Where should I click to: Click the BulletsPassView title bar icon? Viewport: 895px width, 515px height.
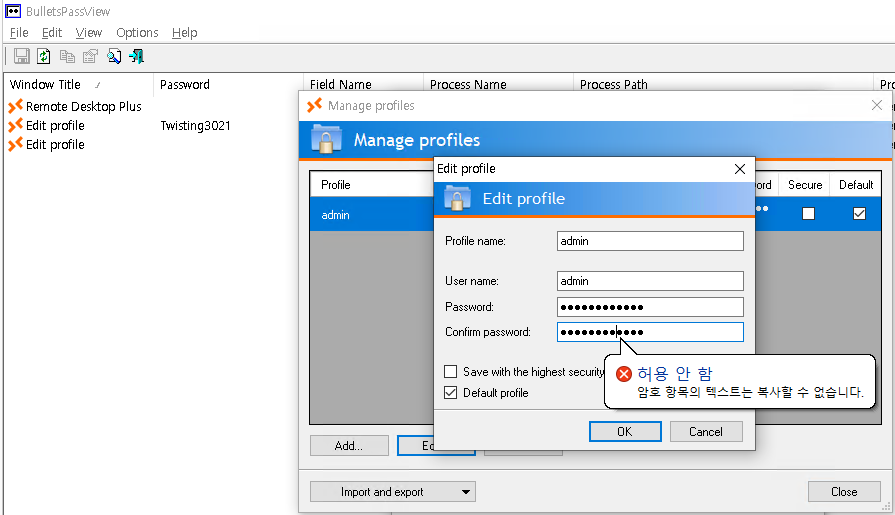[13, 11]
